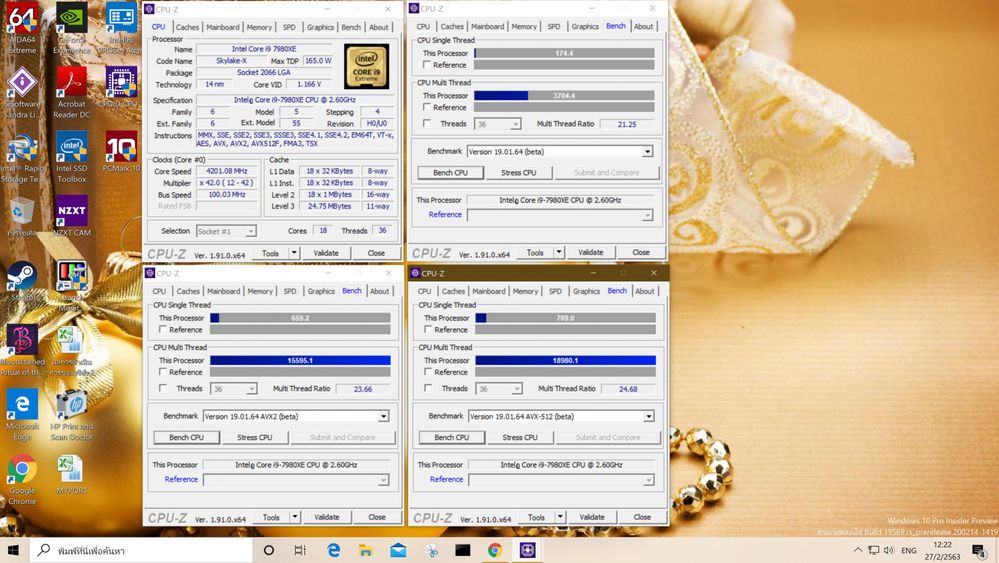Open About tab in AVX-512 window
The image size is (999, 563).
[x=645, y=291]
